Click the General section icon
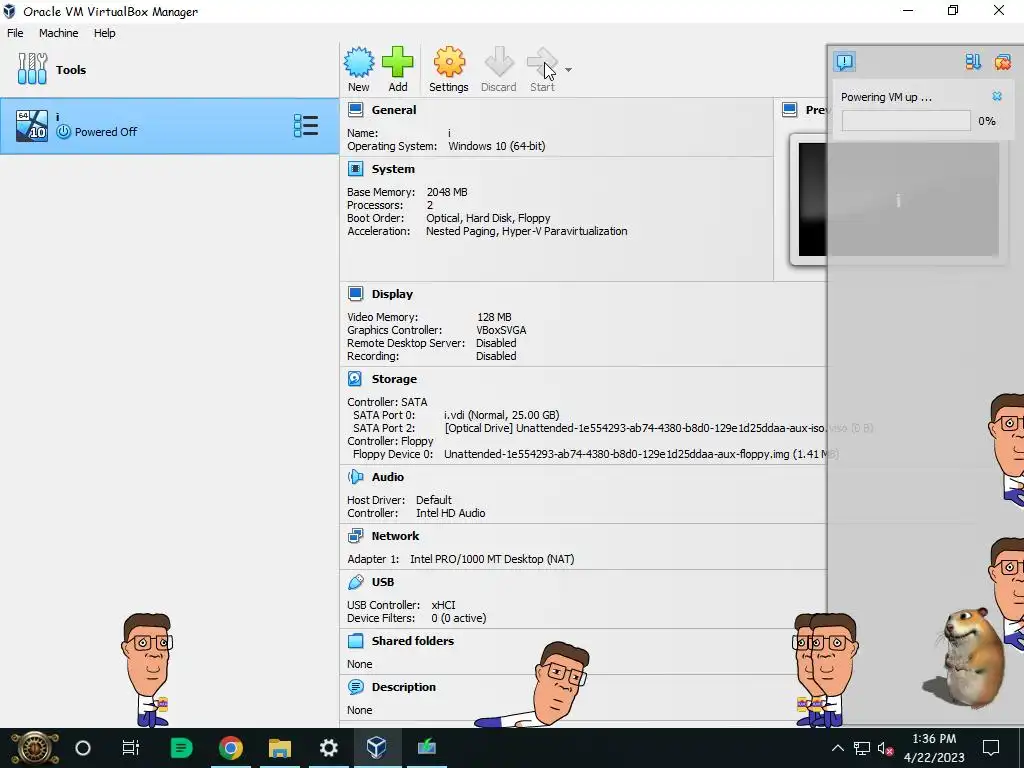1024x768 pixels. click(x=355, y=110)
